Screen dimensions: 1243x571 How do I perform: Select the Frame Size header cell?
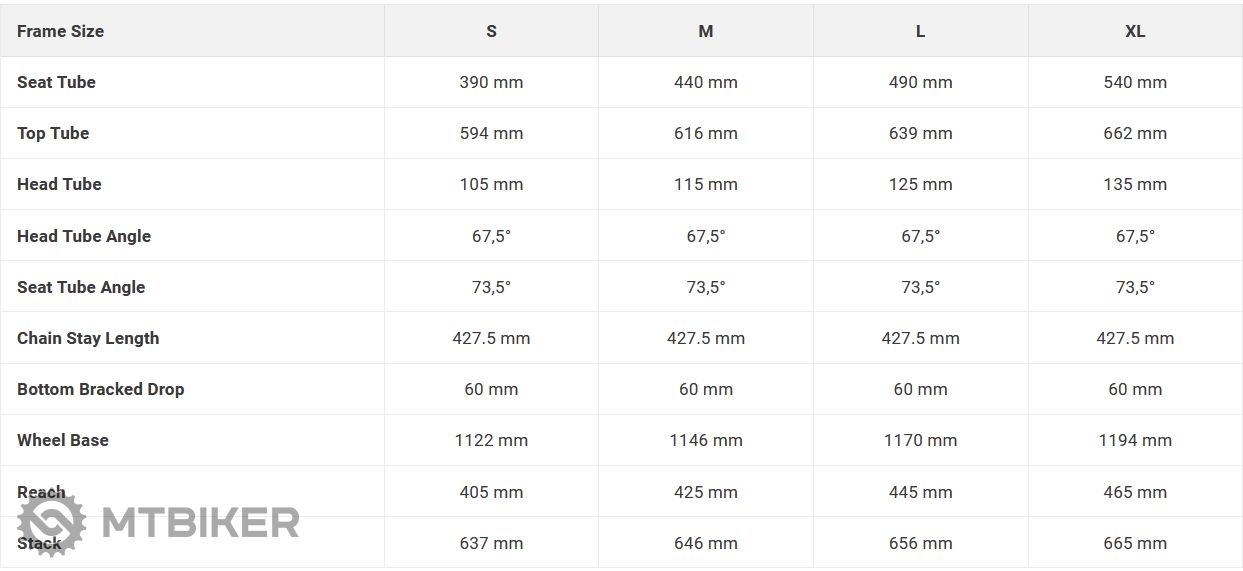tap(193, 31)
